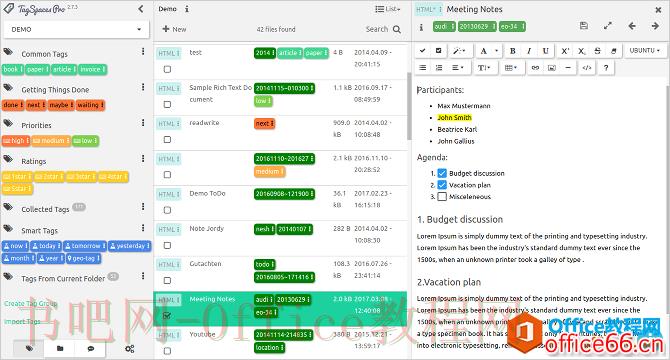
Task: Tick checkbox for 'Demo ToDo' file
Action: coord(168,210)
